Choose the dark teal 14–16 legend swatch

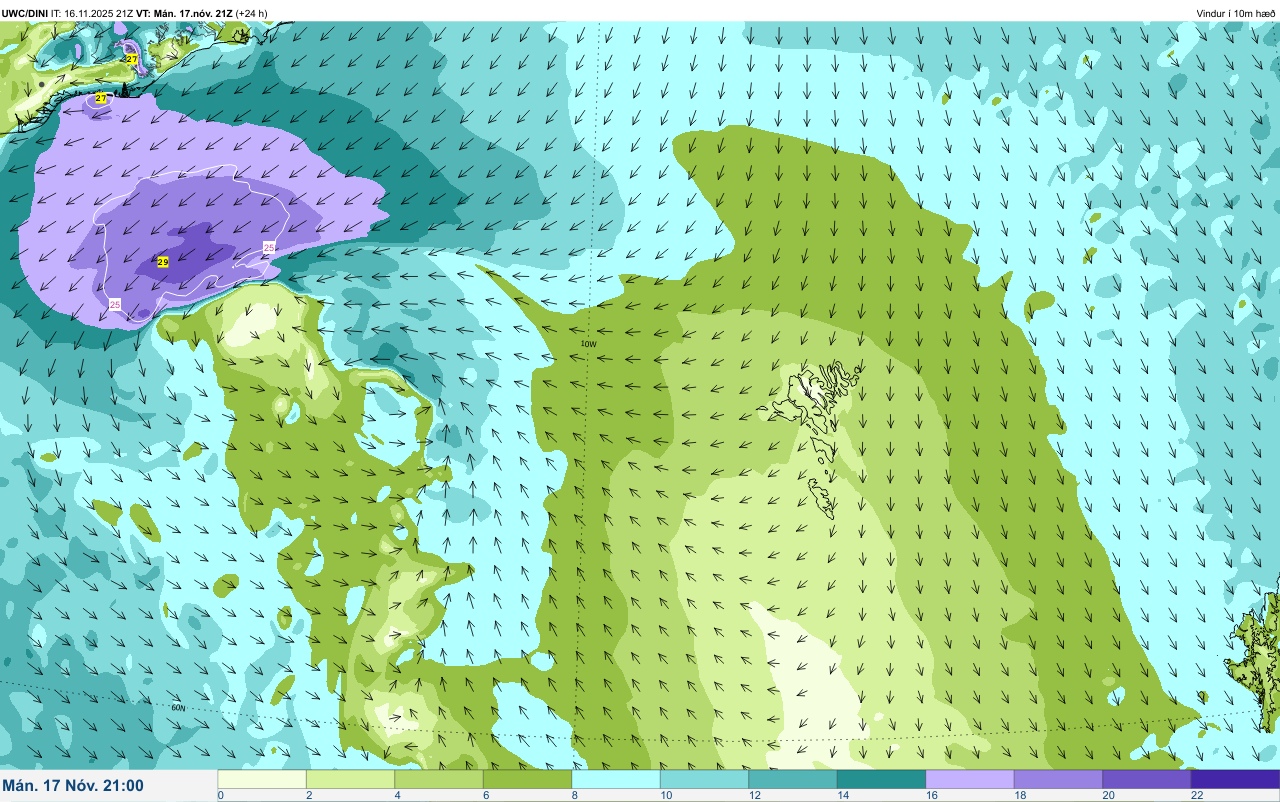click(881, 779)
